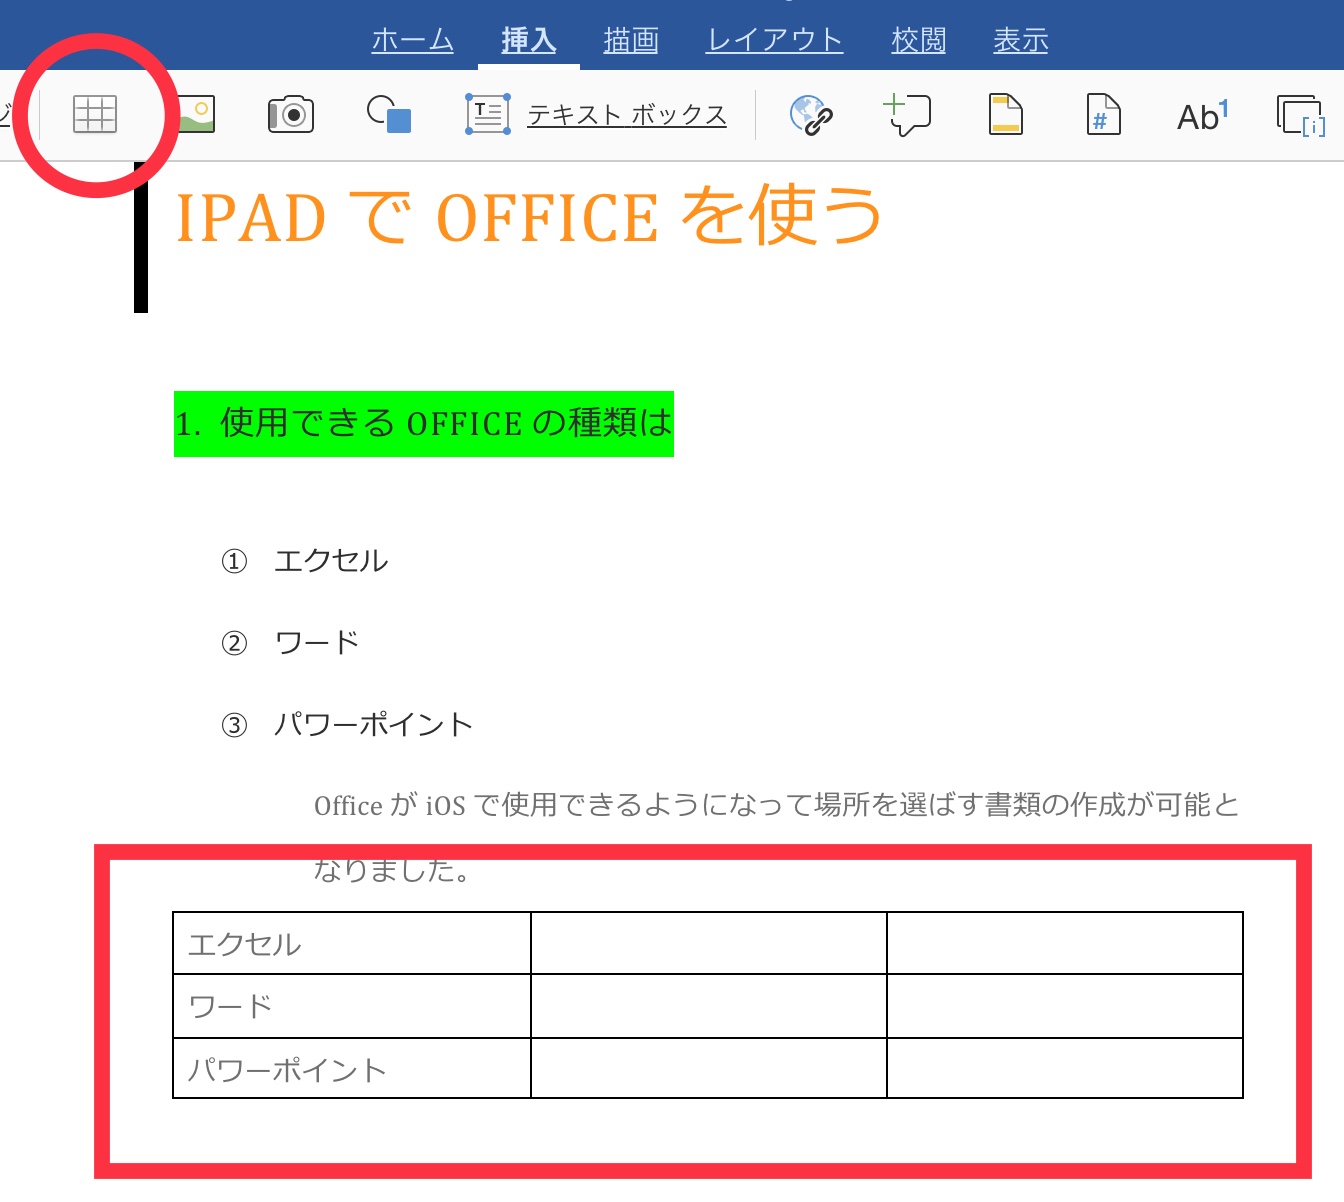The width and height of the screenshot is (1344, 1202).
Task: Click the table cell ワード
Action: point(352,1006)
